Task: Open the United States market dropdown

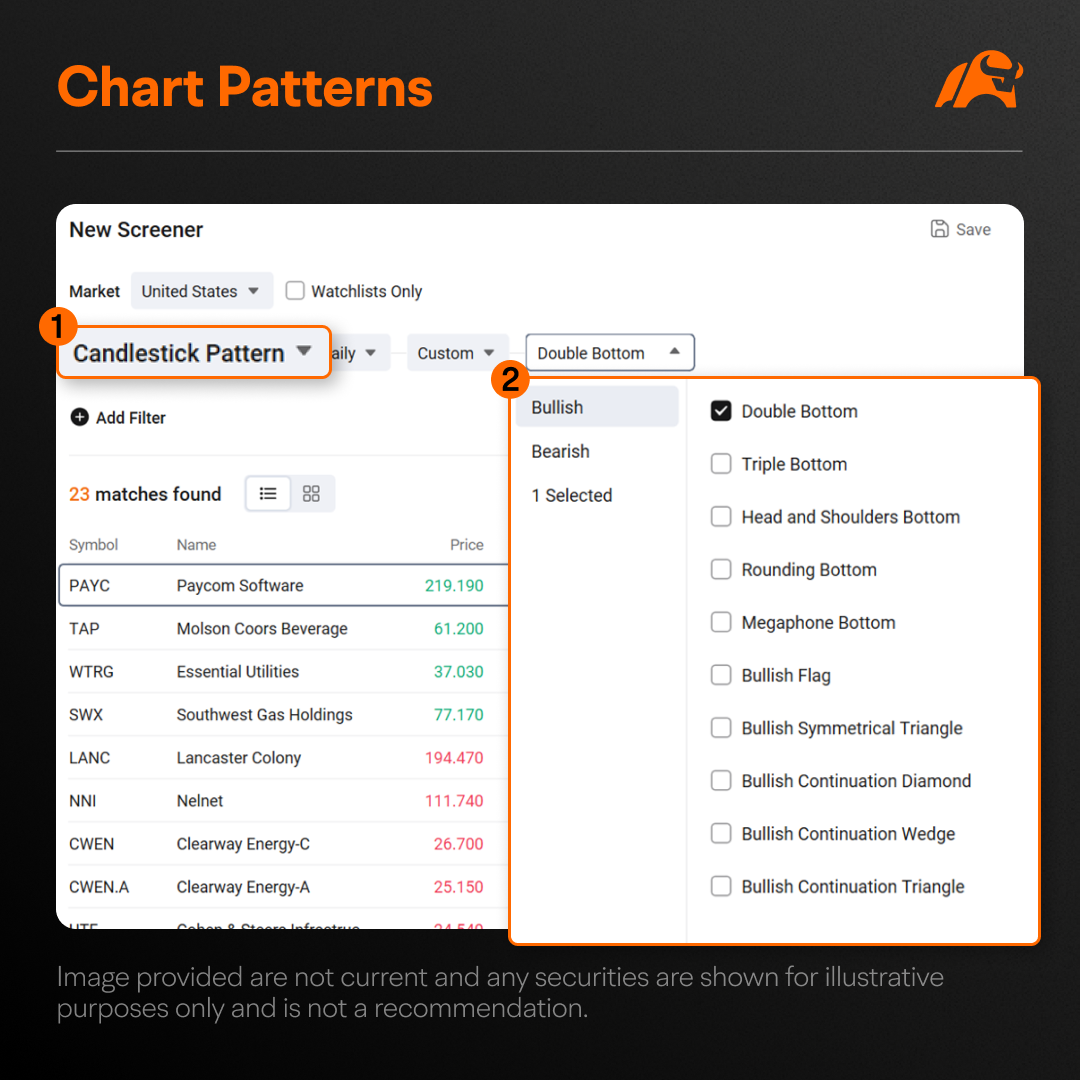Action: [202, 291]
